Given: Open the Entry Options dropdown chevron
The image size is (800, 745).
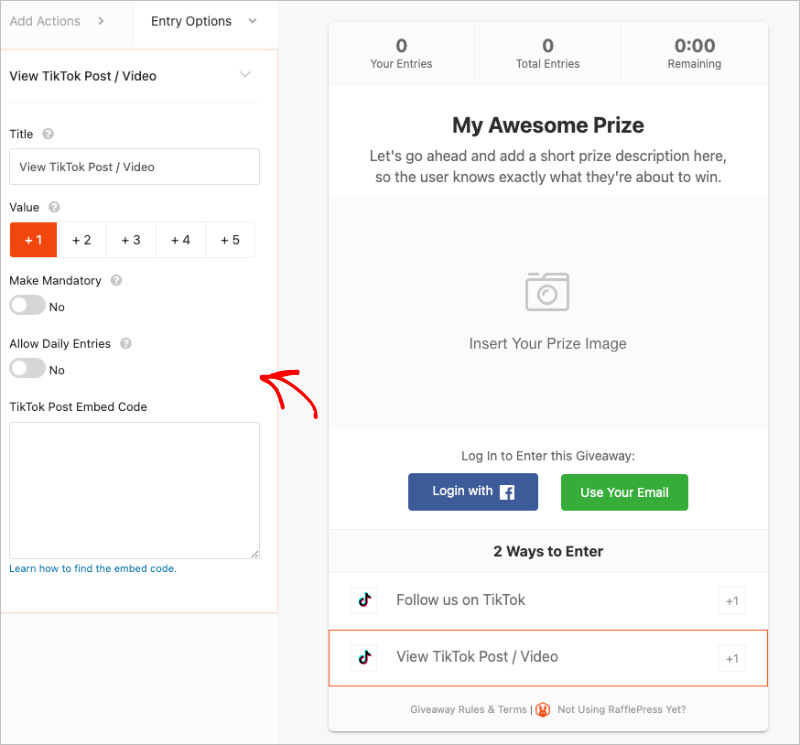Looking at the screenshot, I should click(252, 21).
